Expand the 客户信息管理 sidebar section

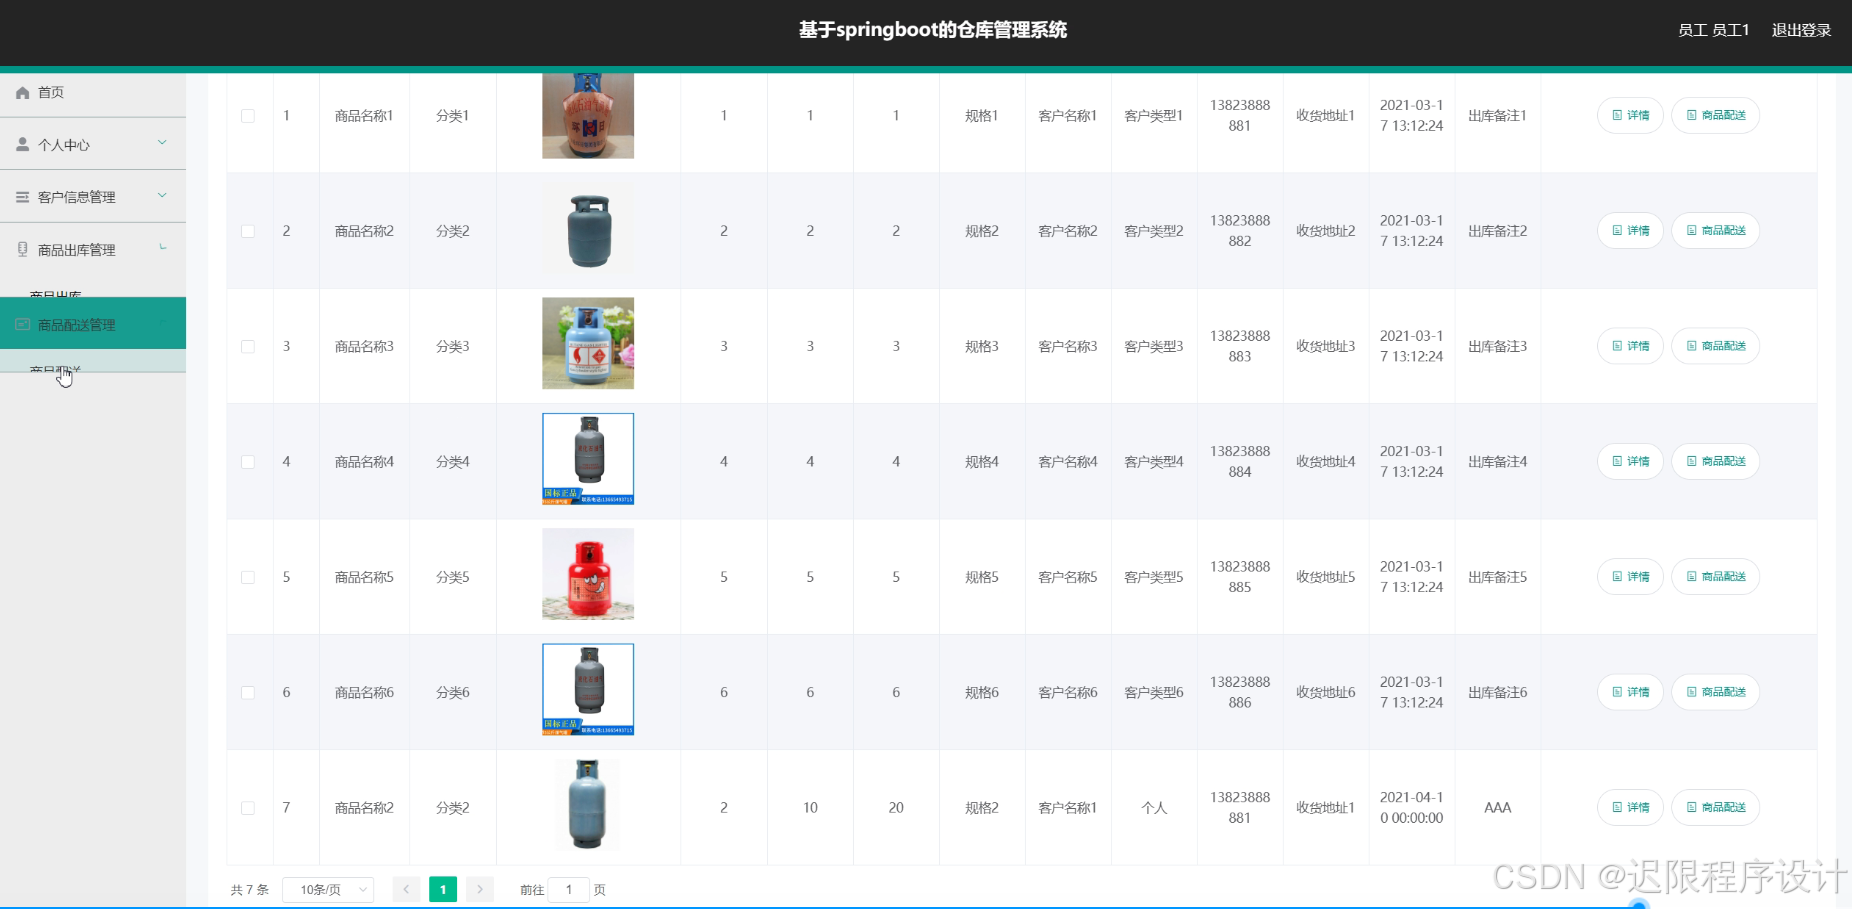[93, 196]
